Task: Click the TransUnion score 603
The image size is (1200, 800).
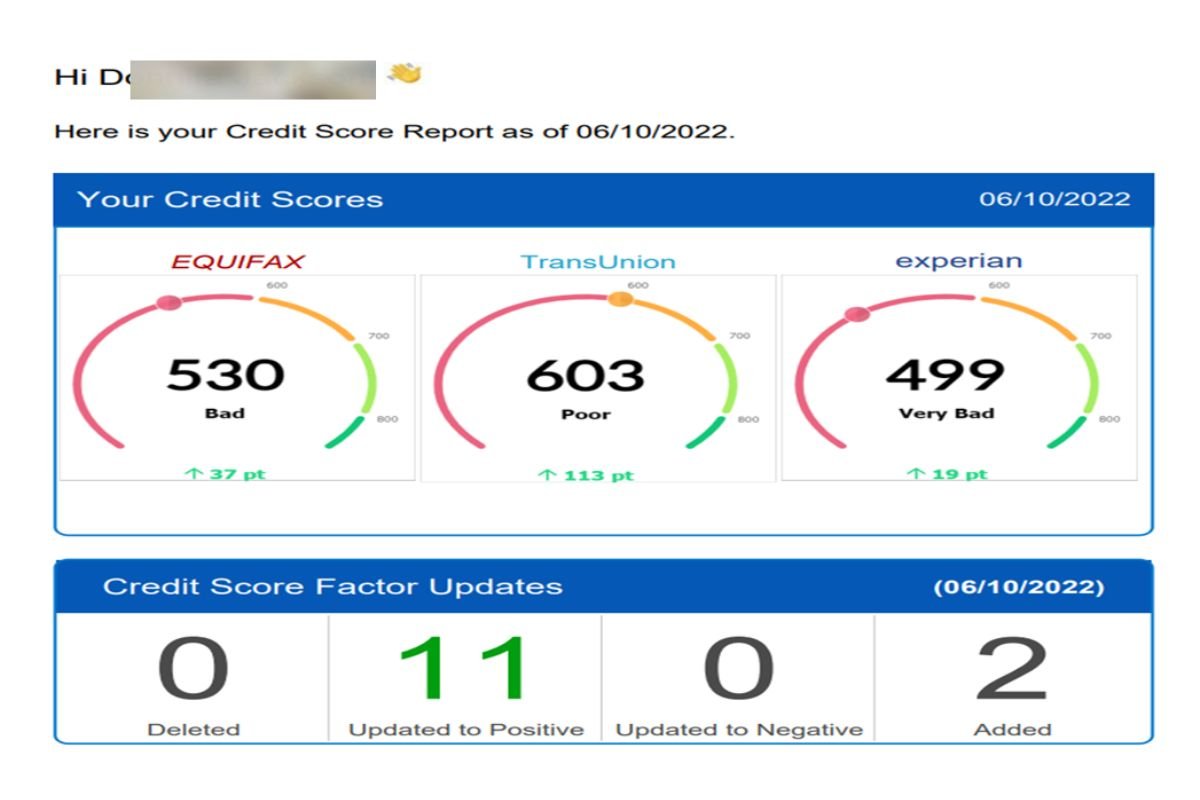Action: pyautogui.click(x=586, y=375)
